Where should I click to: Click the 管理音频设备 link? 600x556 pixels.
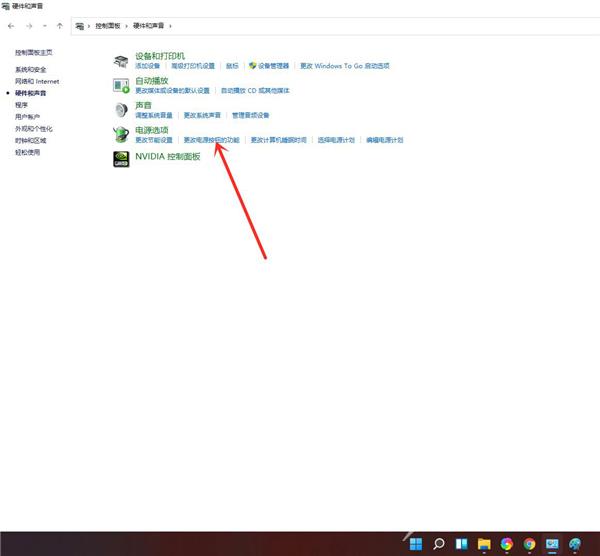251,115
